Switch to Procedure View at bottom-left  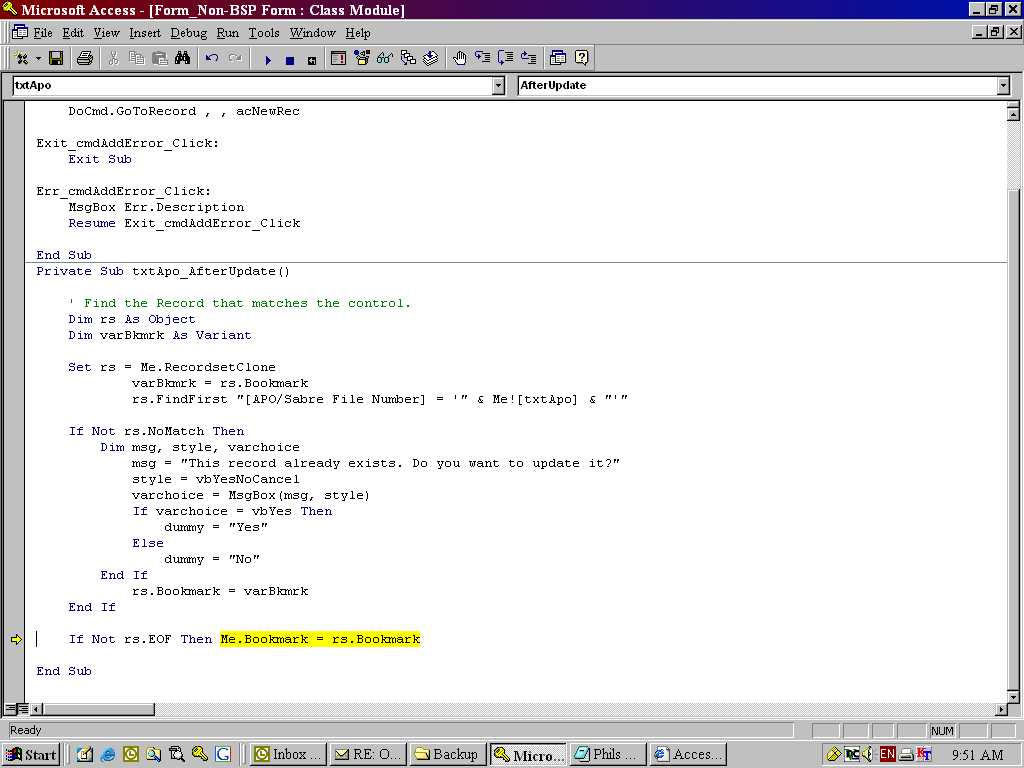point(10,709)
